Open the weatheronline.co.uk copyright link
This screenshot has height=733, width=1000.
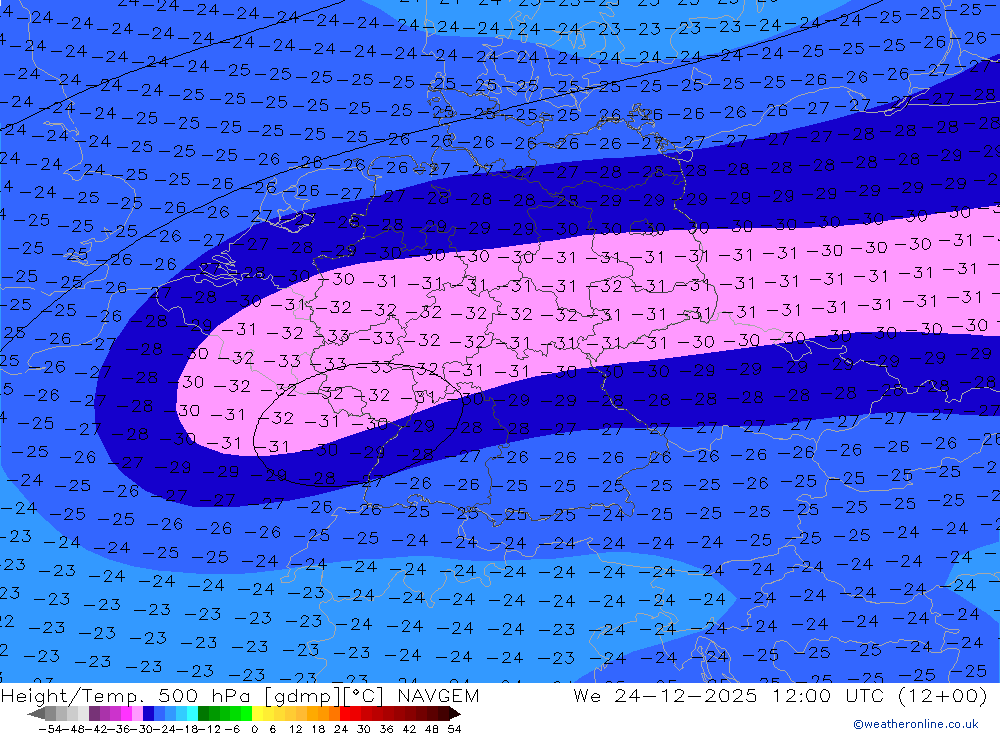click(916, 723)
